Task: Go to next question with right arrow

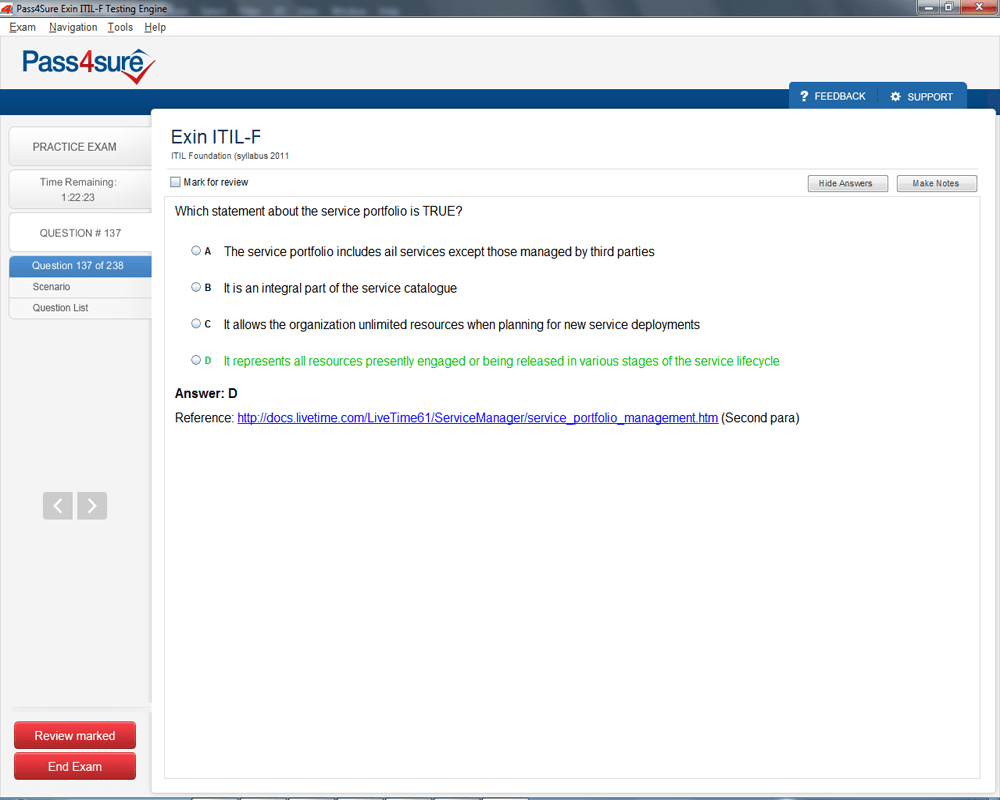Action: (x=92, y=506)
